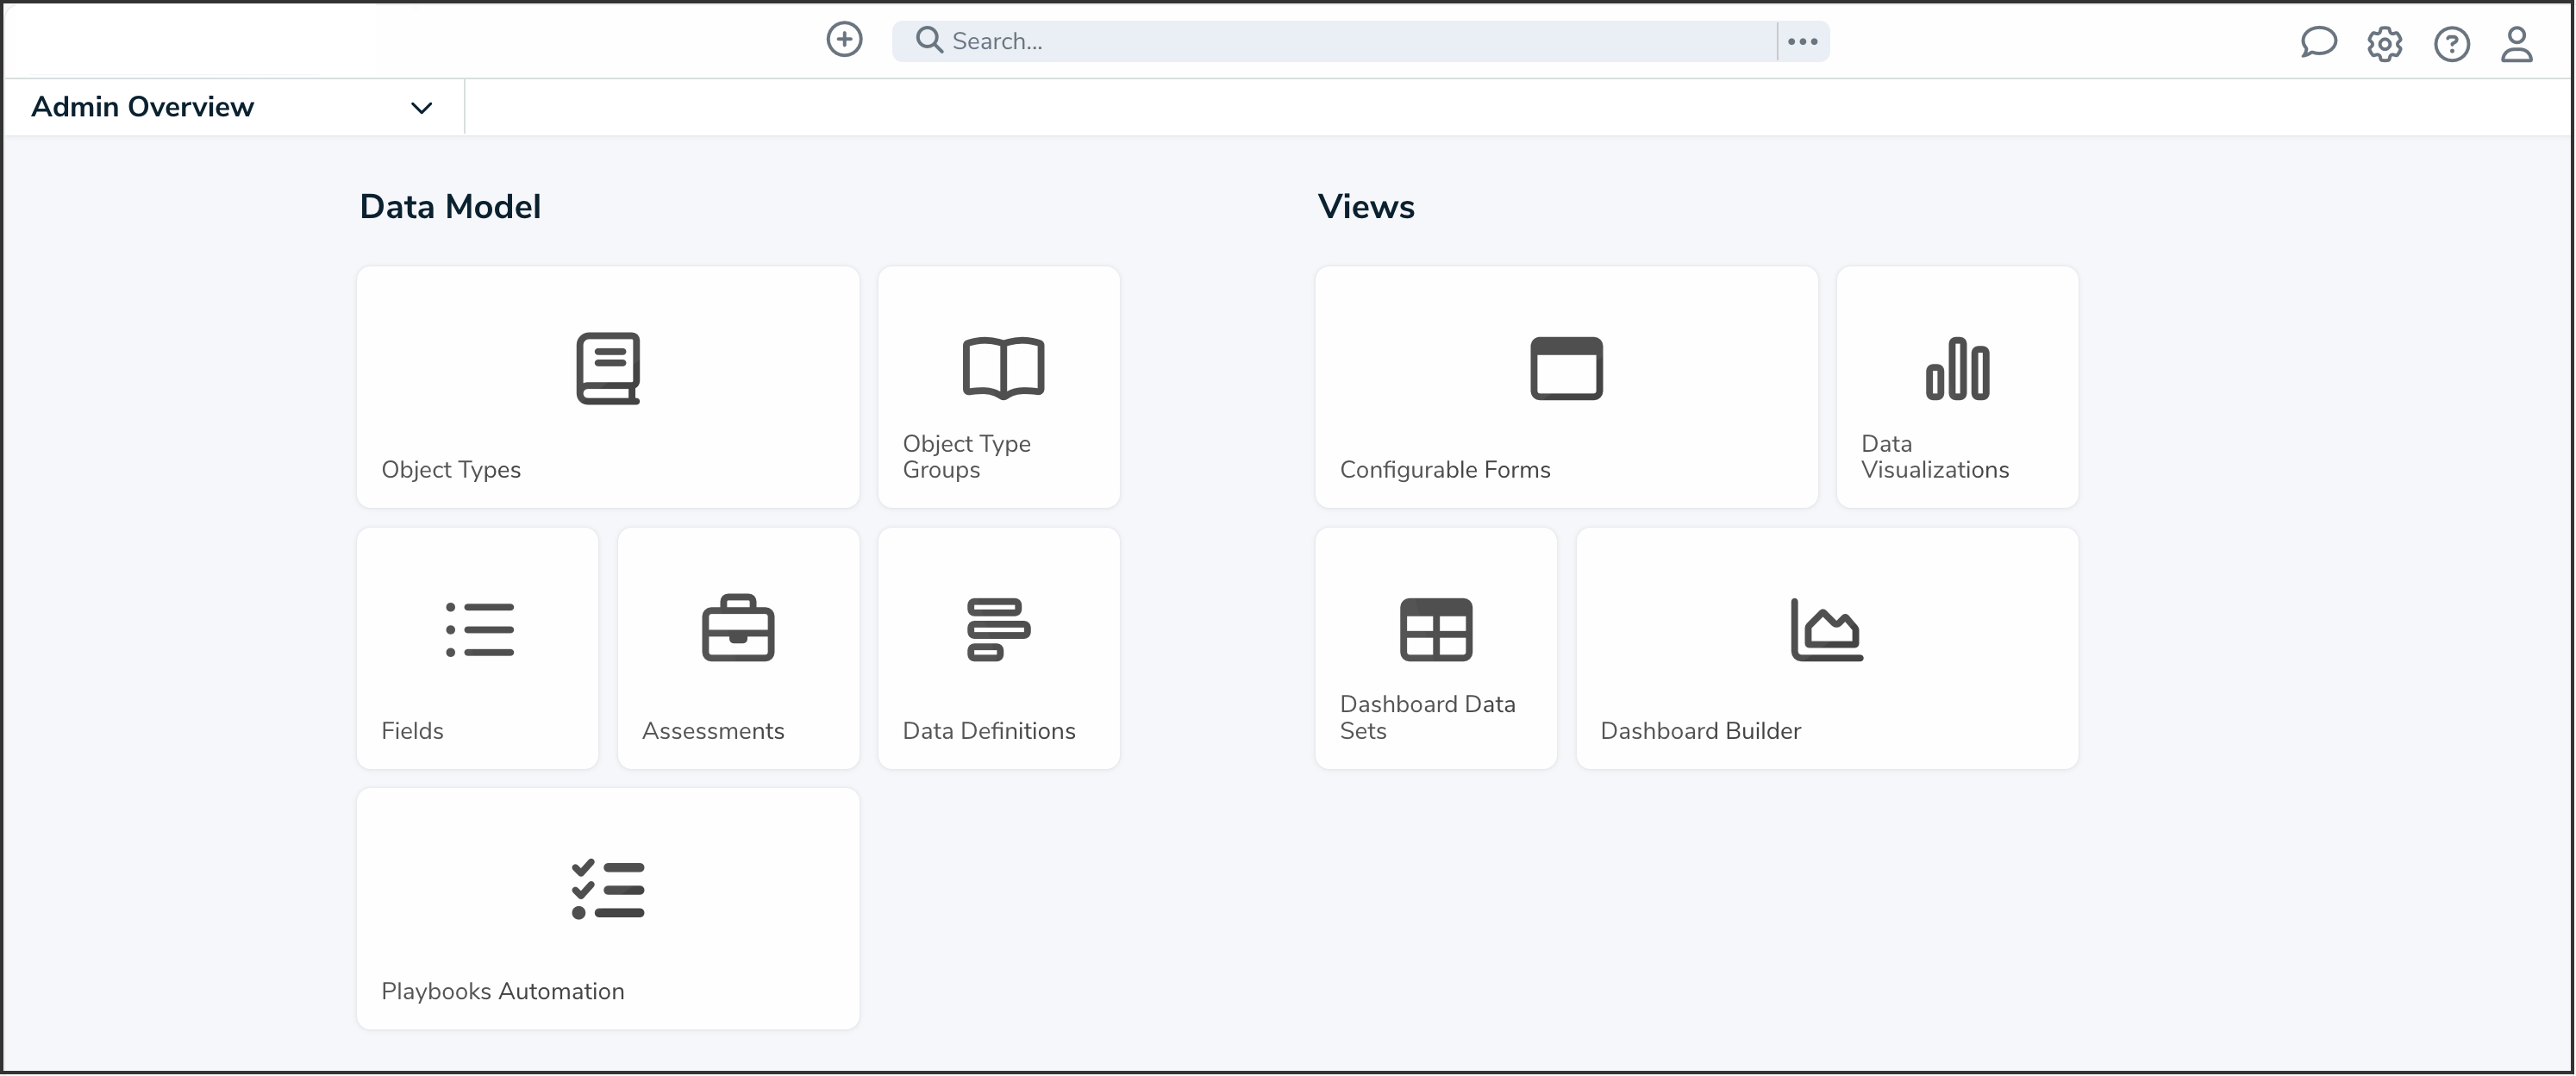This screenshot has height=1076, width=2576.
Task: Open the Fields tile
Action: [477, 648]
